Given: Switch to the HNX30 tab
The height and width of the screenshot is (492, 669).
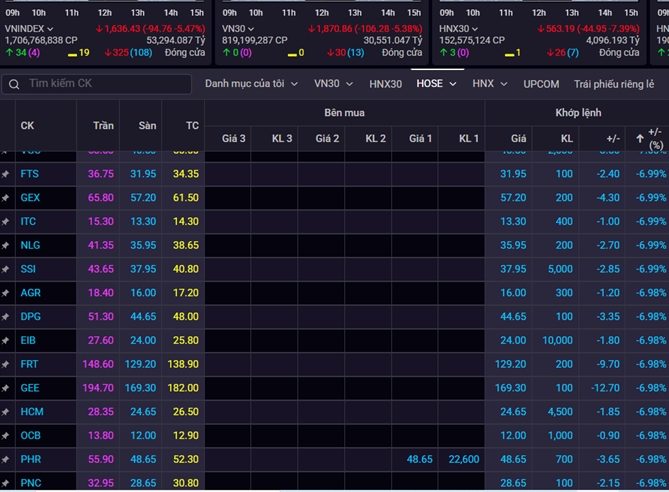Looking at the screenshot, I should point(385,84).
